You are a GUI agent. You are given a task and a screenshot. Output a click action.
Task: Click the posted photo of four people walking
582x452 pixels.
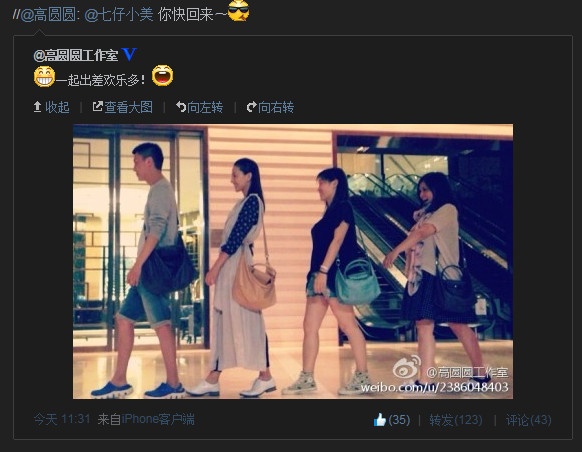point(293,261)
